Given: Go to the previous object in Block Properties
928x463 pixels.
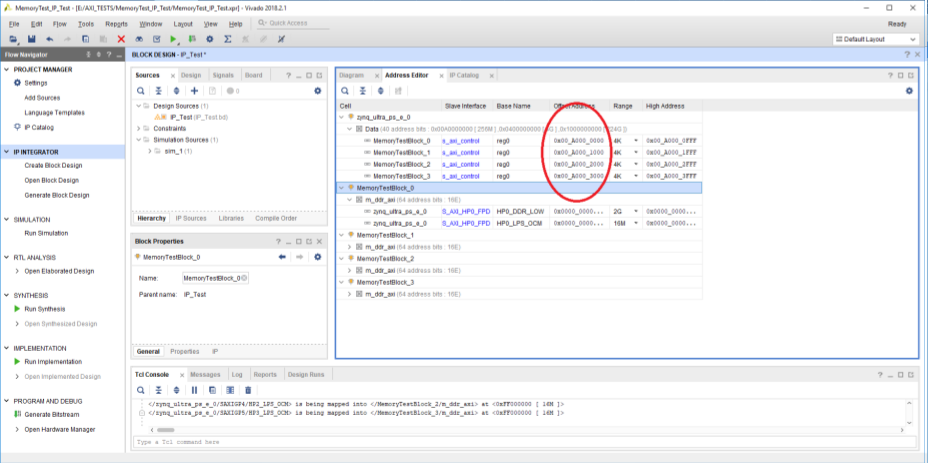Looking at the screenshot, I should [x=282, y=257].
